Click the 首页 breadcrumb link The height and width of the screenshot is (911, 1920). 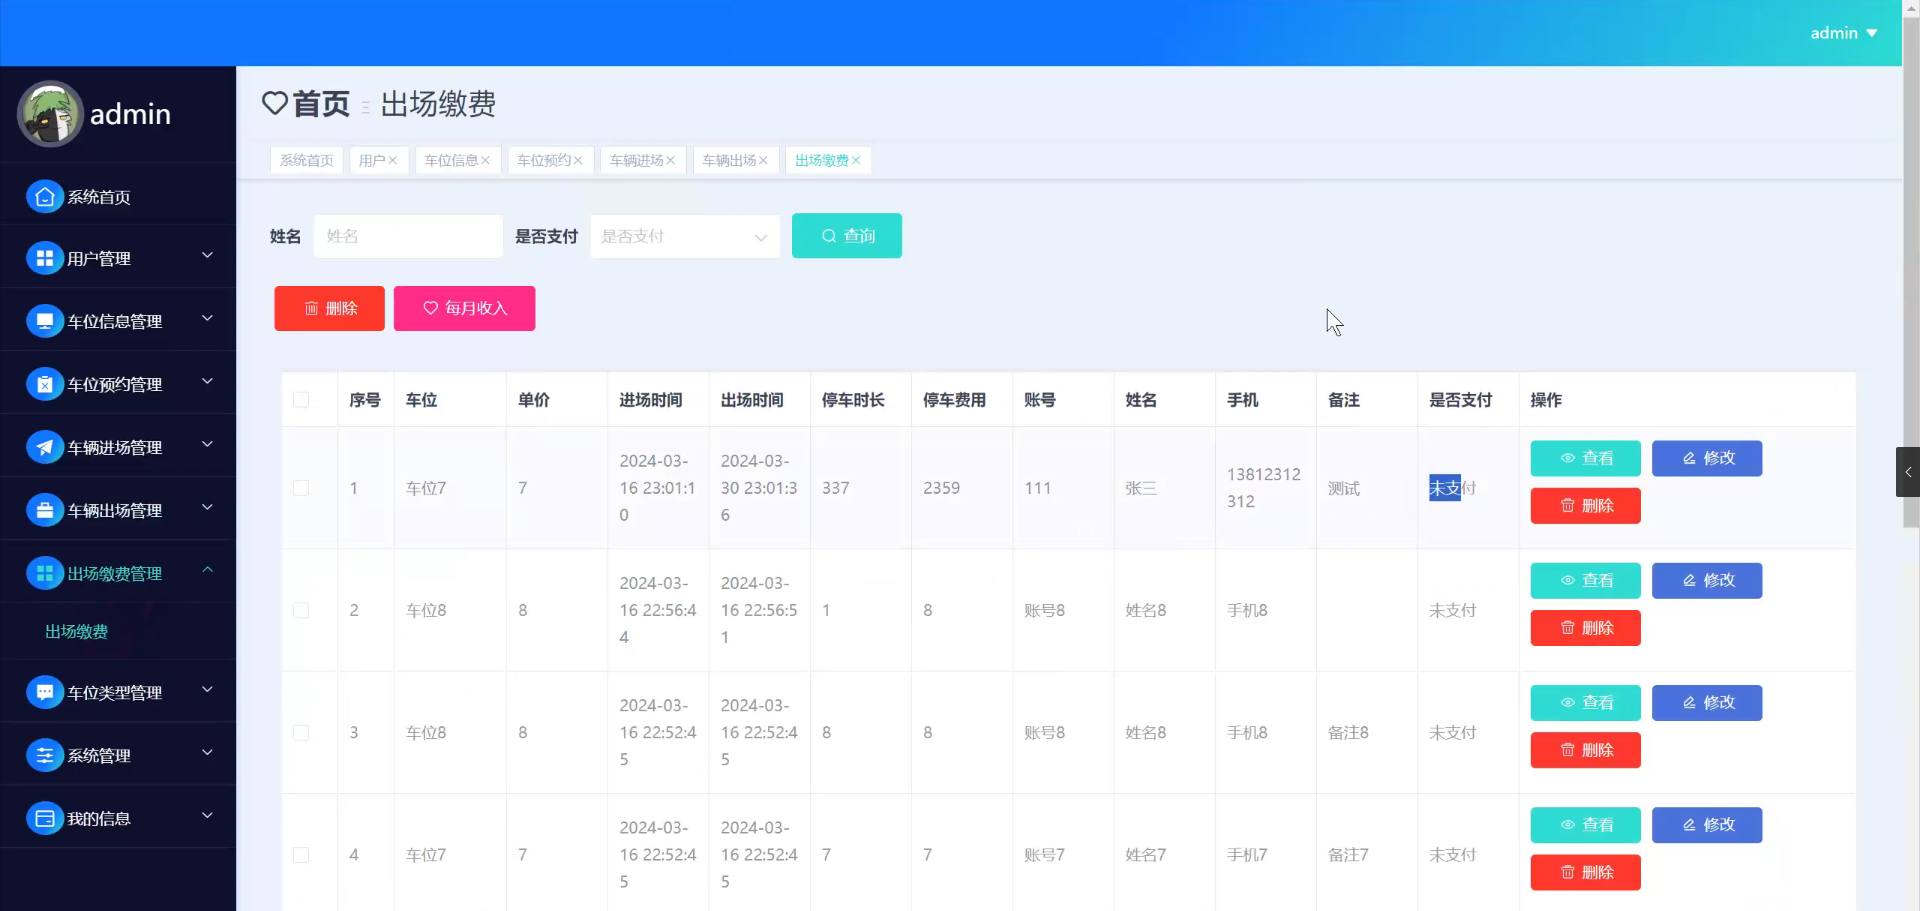(x=321, y=103)
